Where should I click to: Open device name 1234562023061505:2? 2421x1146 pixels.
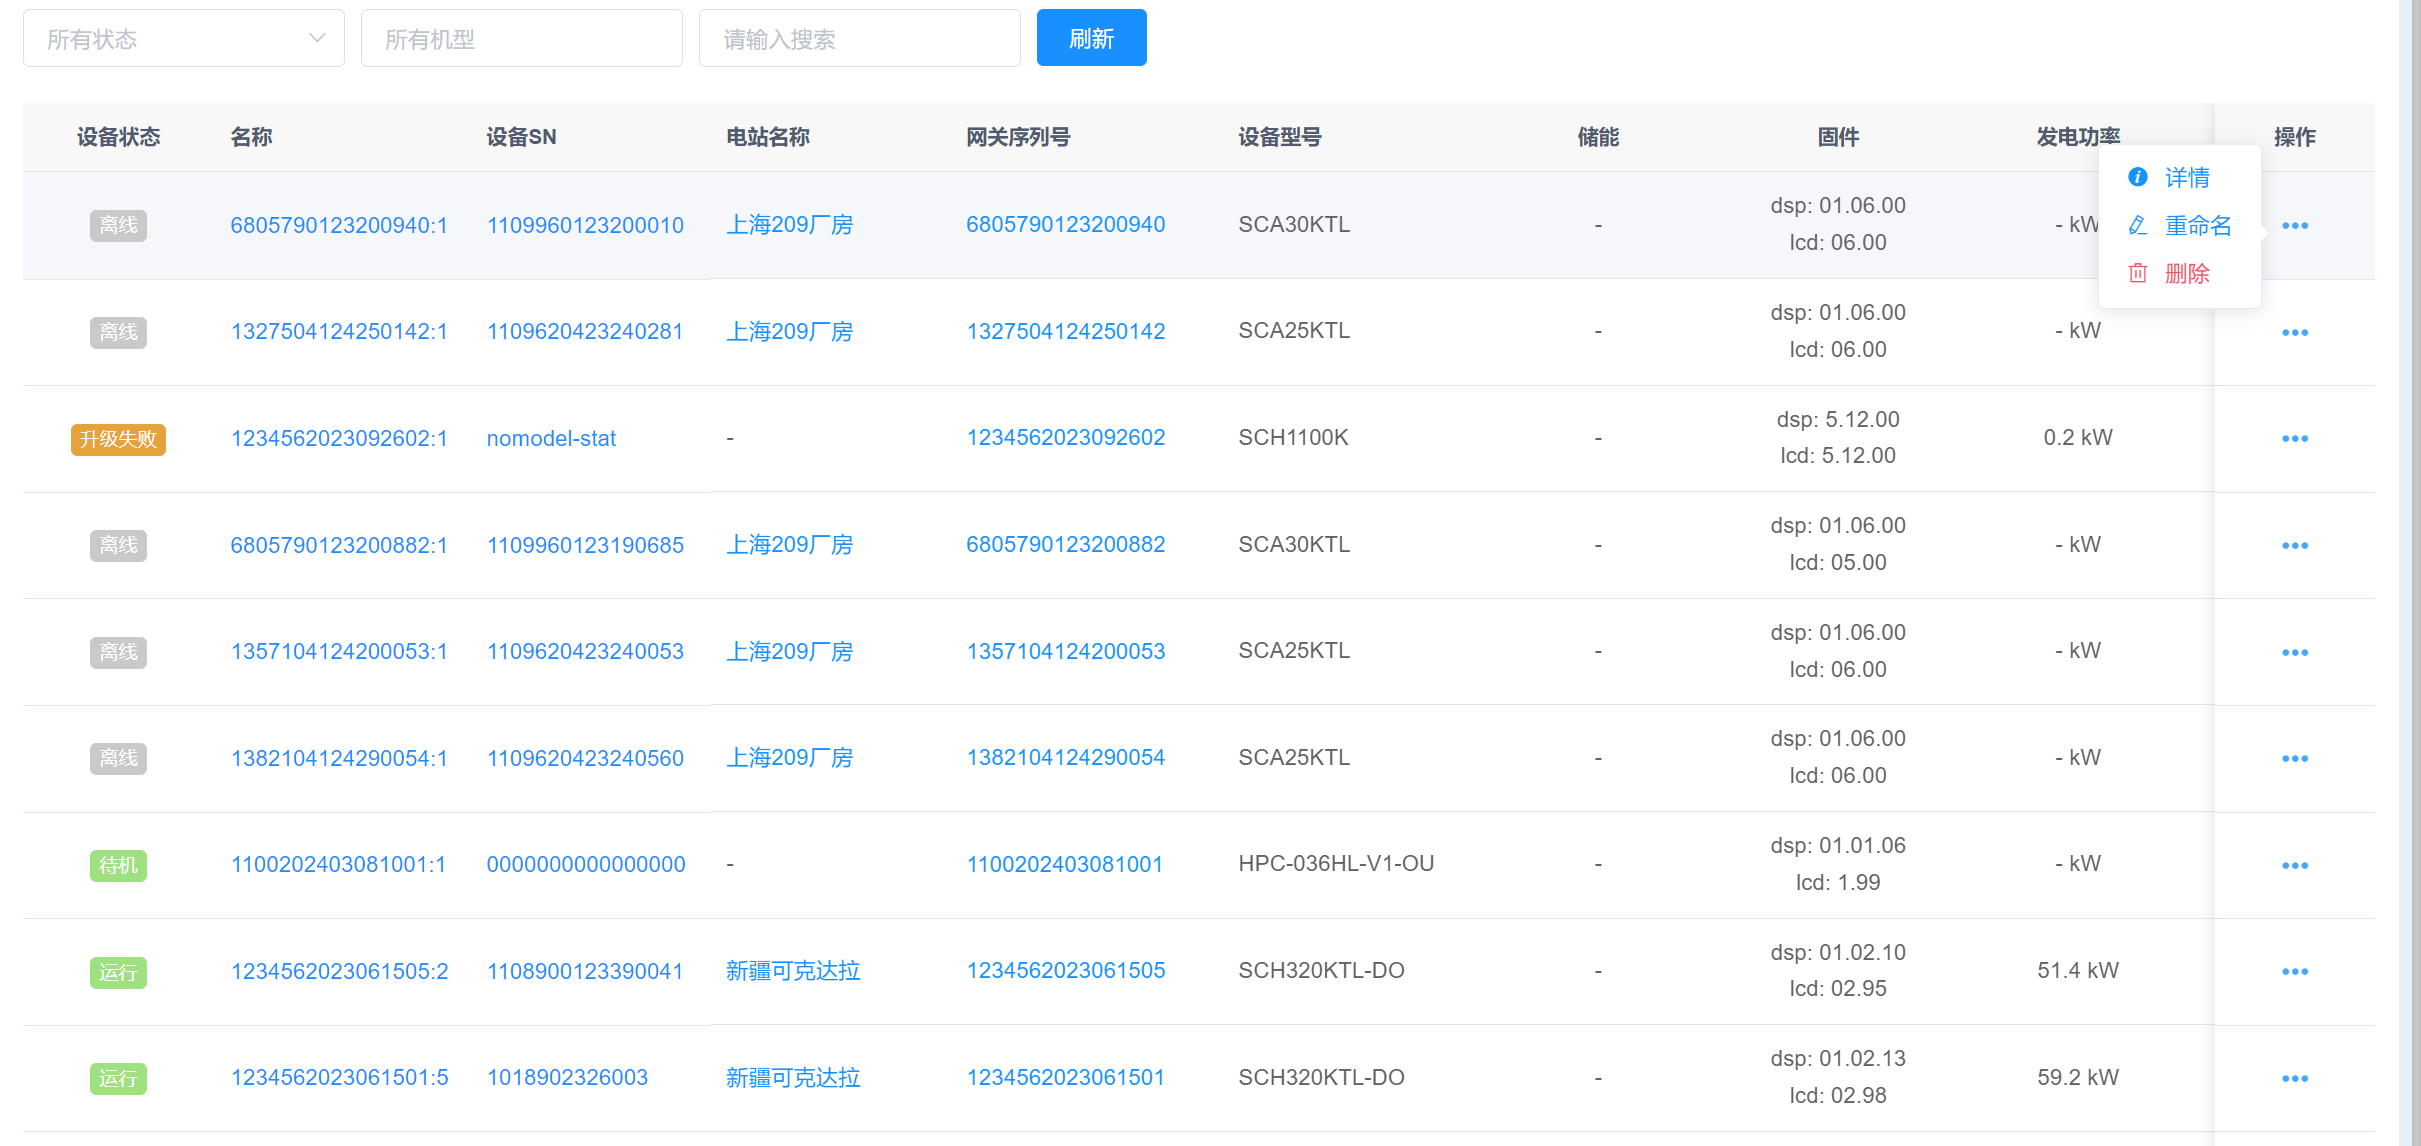pyautogui.click(x=339, y=971)
